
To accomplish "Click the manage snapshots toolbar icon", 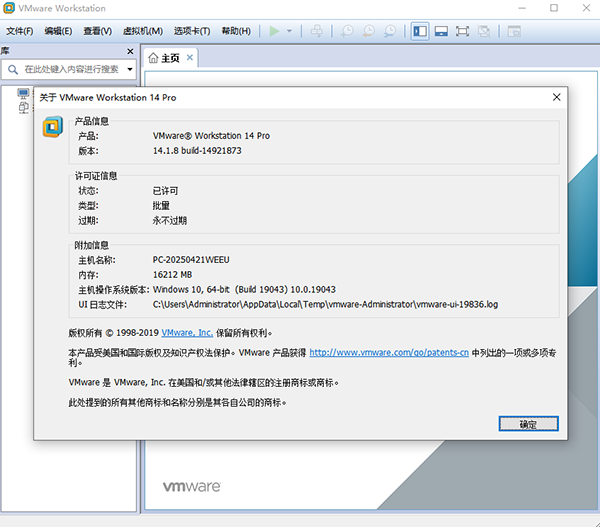I will (390, 31).
